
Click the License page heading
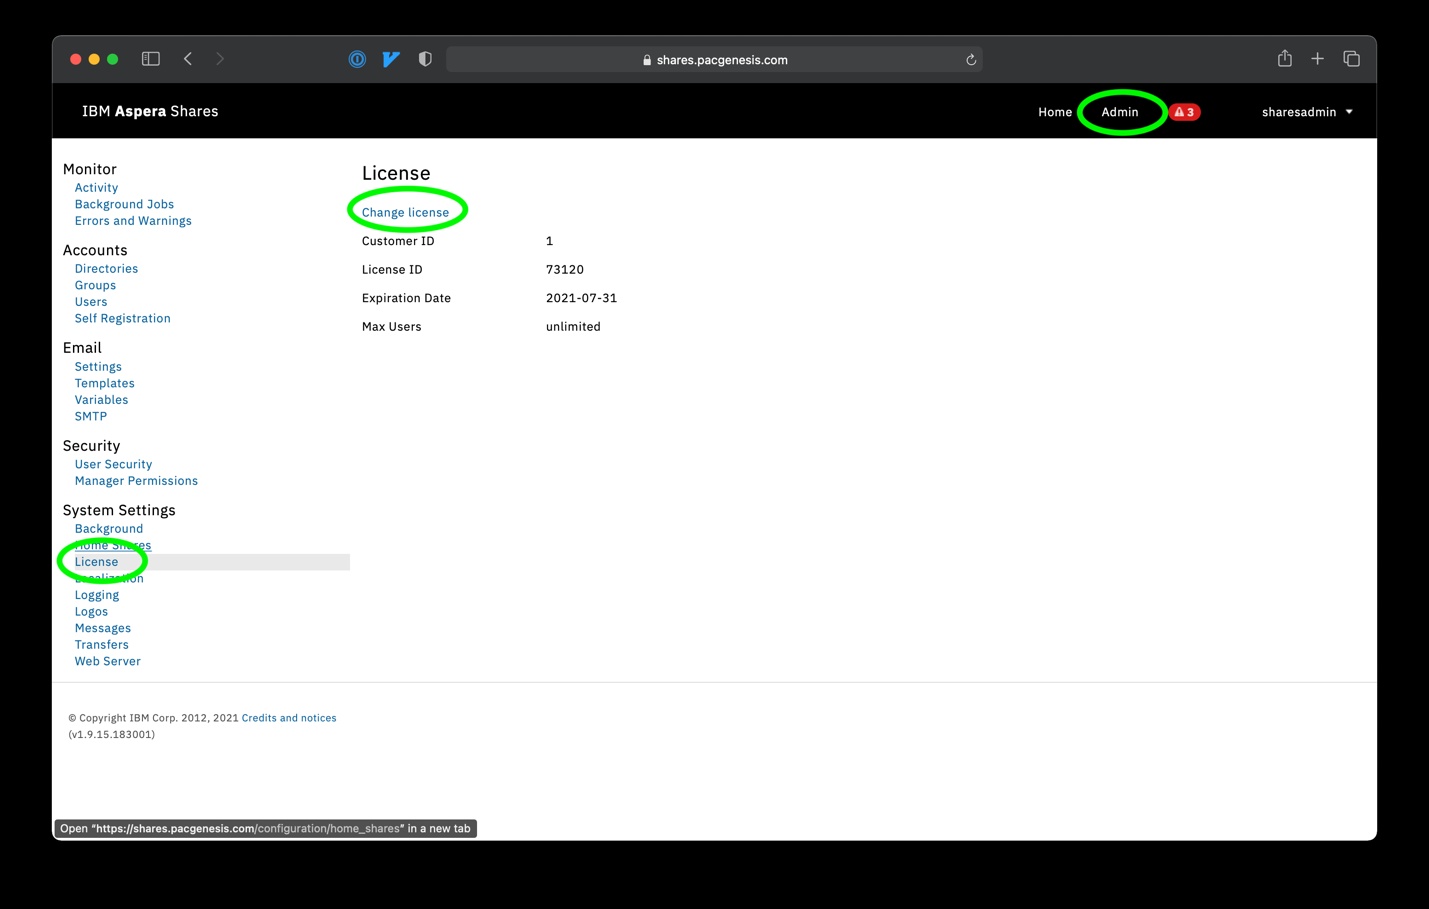[396, 173]
